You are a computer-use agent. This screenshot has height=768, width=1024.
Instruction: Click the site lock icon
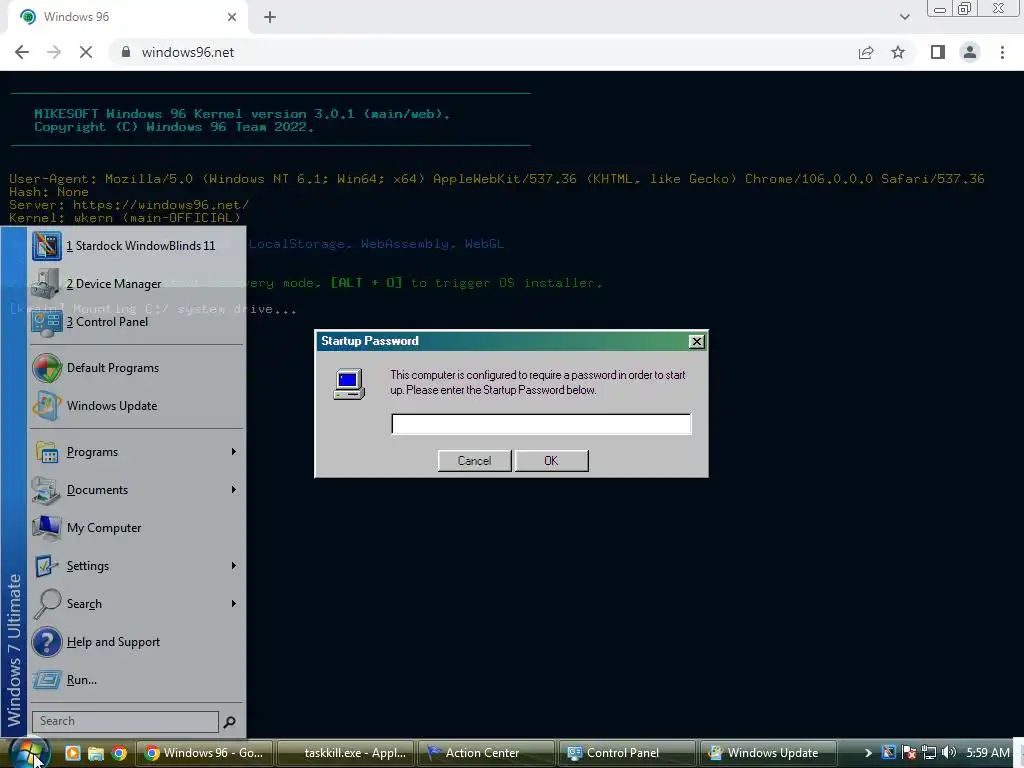[x=126, y=52]
